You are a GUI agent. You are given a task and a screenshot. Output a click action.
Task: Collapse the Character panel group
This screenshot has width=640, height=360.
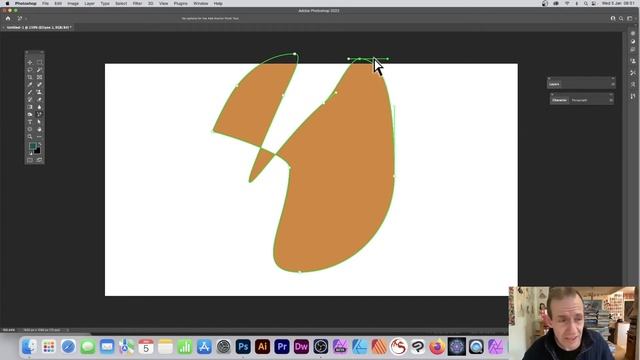pyautogui.click(x=611, y=94)
